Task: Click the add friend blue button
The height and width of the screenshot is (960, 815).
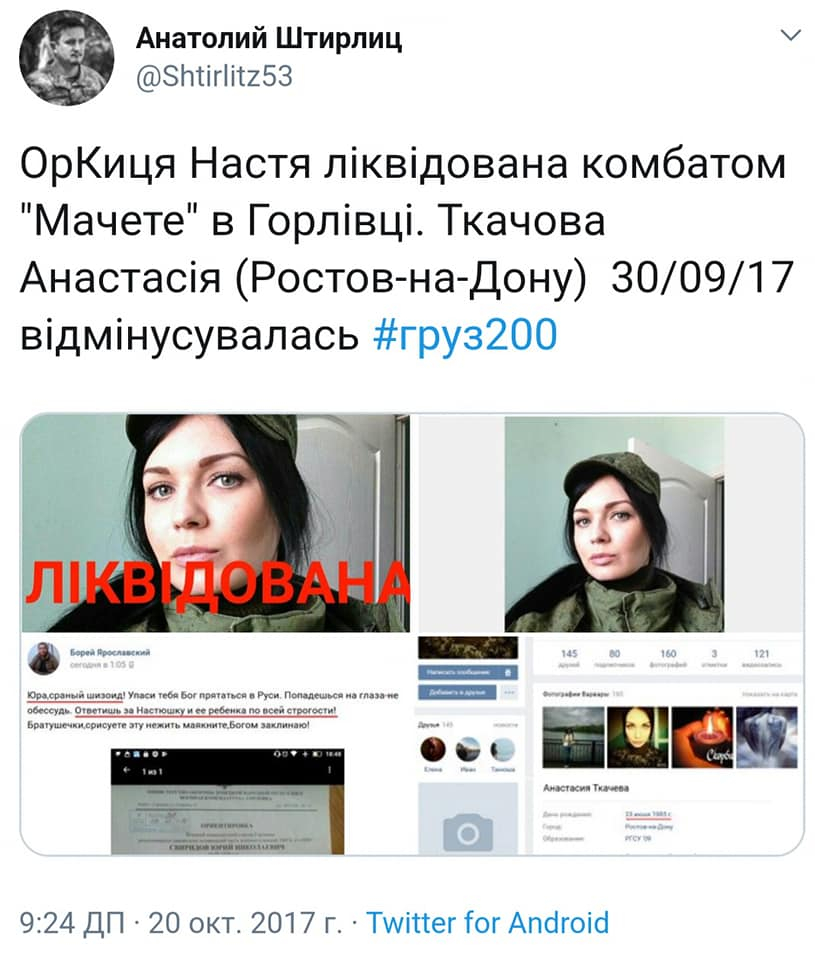Action: 457,692
